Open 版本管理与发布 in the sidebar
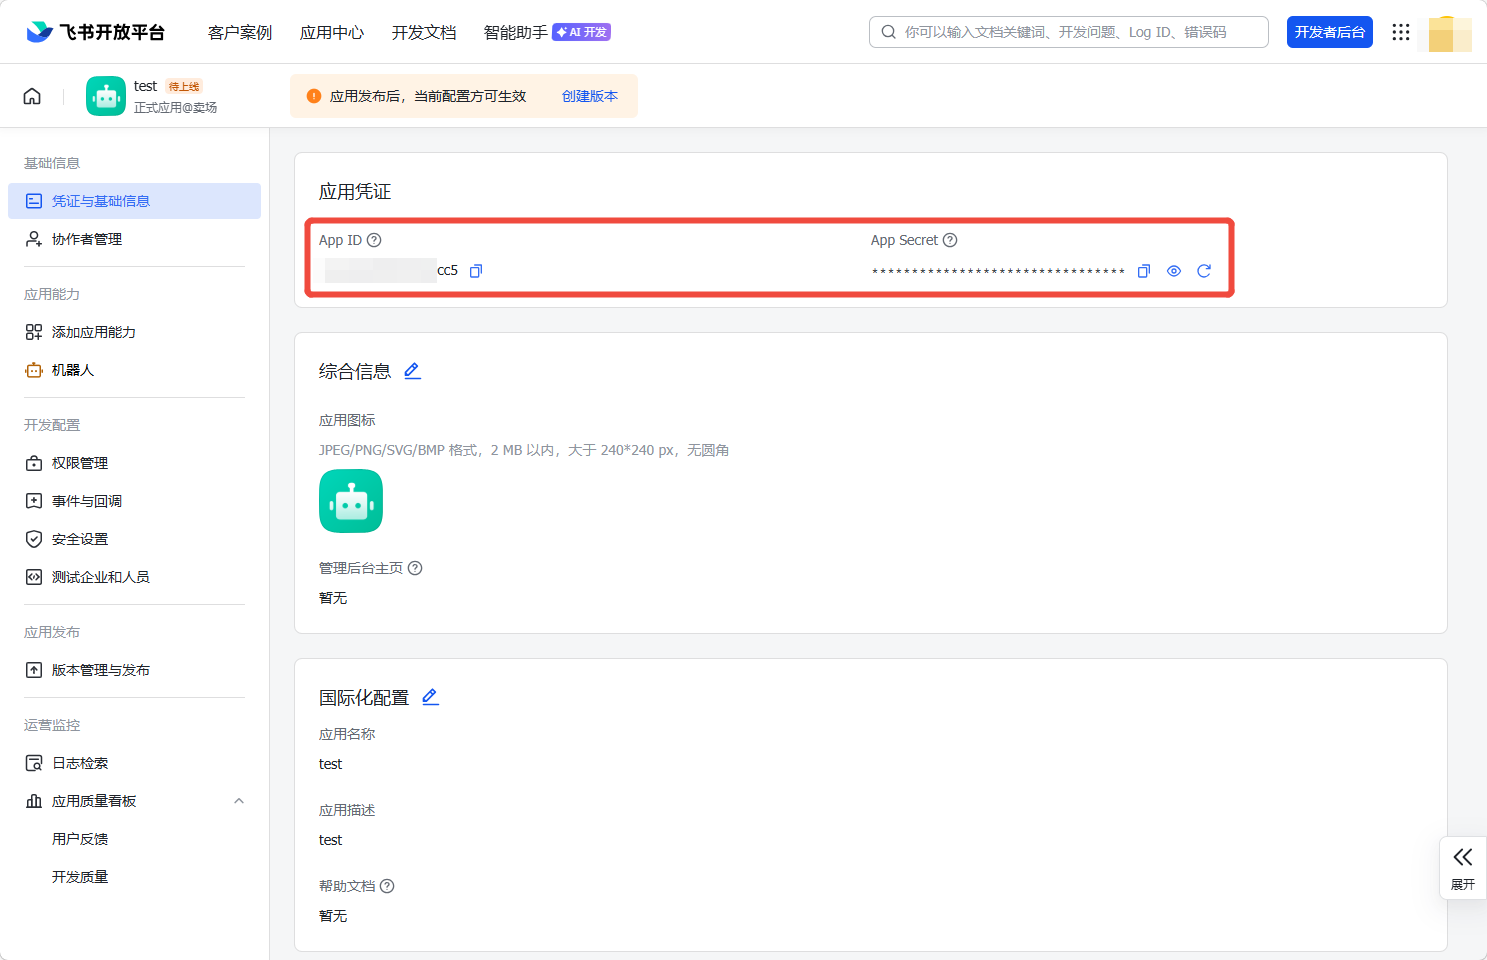Viewport: 1487px width, 960px height. tap(100, 670)
